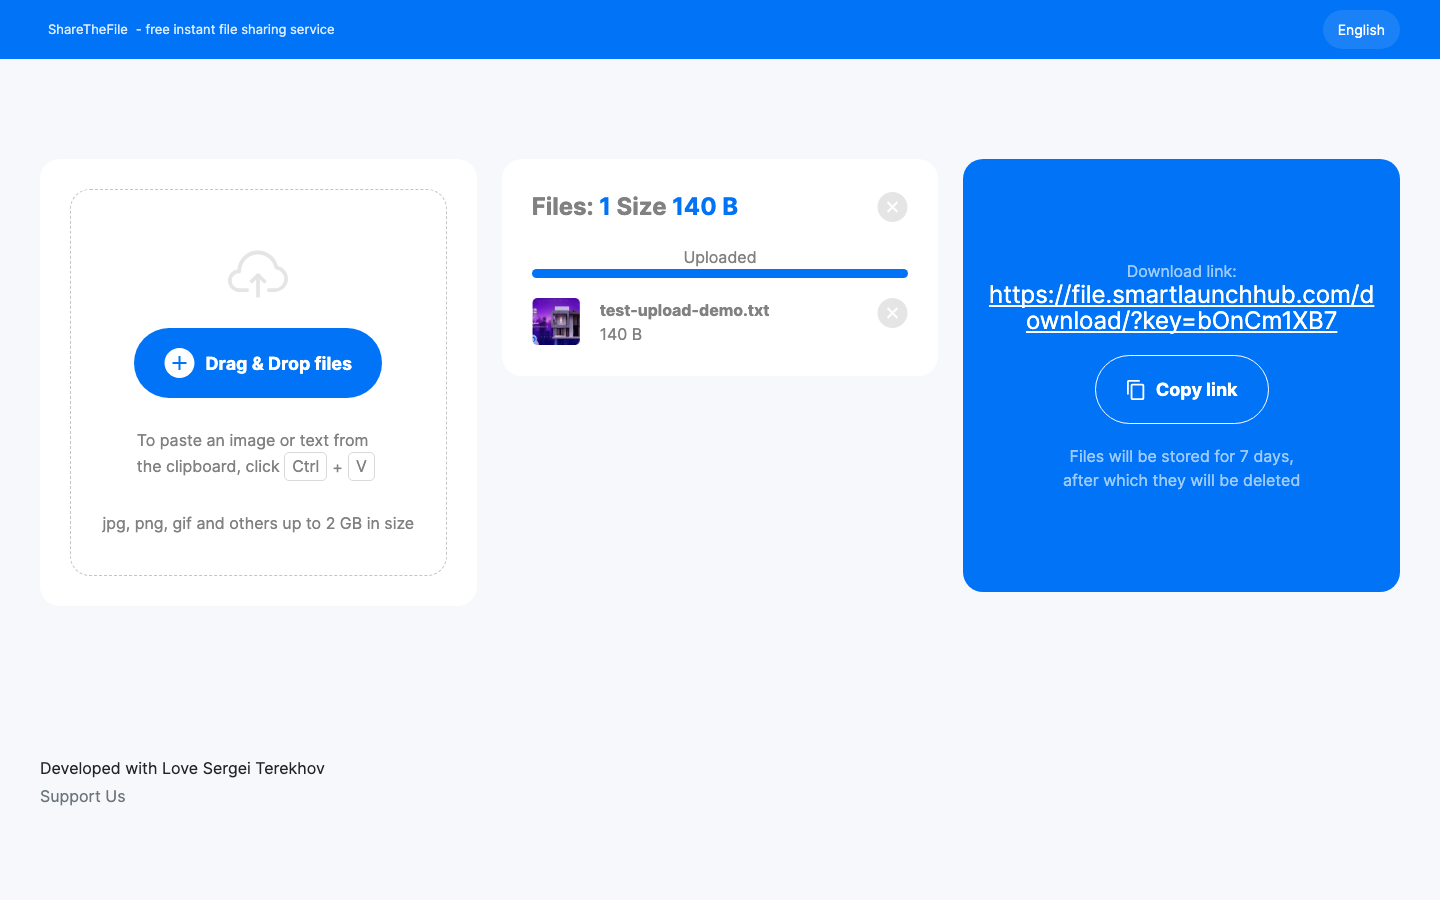The image size is (1440, 900).
Task: Open the file details for test-upload-demo.txt
Action: pos(684,310)
